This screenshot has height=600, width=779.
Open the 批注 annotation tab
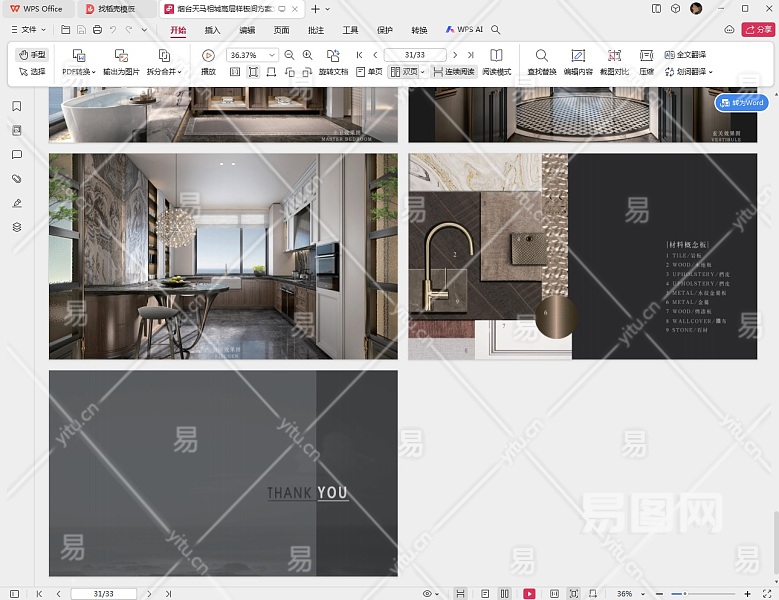pyautogui.click(x=316, y=31)
